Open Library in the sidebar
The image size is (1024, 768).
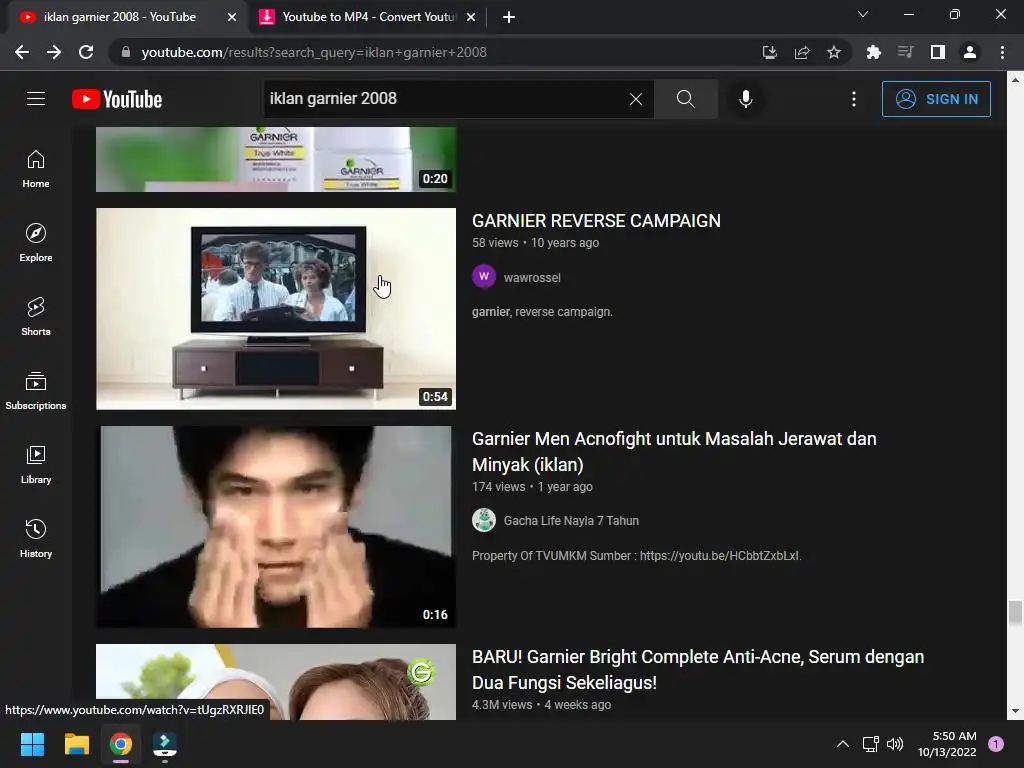[x=36, y=464]
